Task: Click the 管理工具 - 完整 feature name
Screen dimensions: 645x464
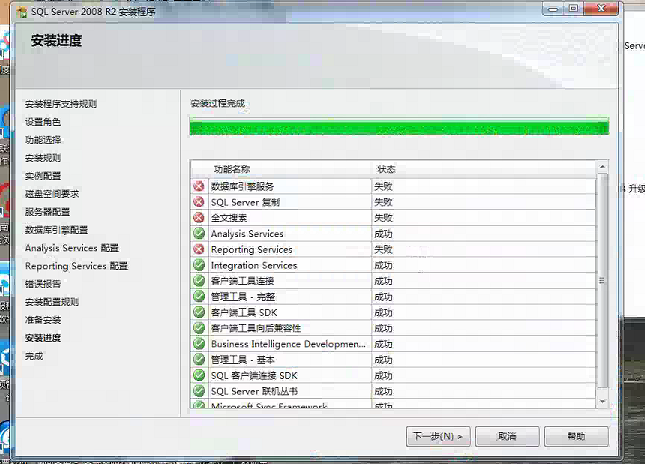Action: click(243, 297)
